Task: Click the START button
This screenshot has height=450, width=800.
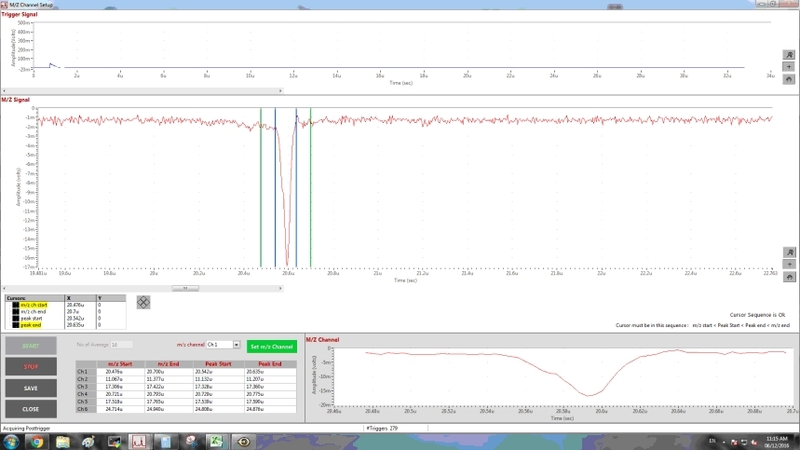Action: 31,346
